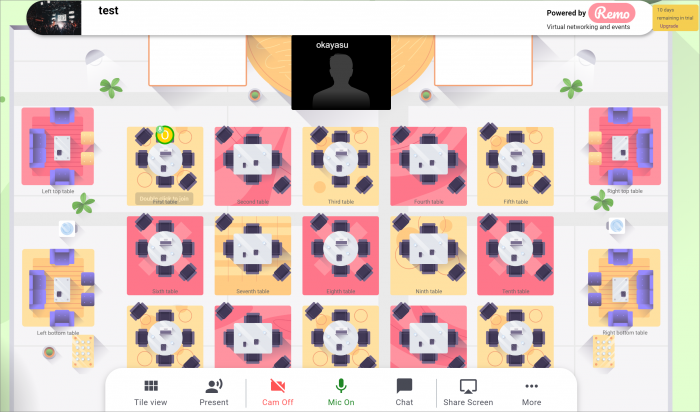Turn the camera on via Cam Off

click(x=277, y=393)
